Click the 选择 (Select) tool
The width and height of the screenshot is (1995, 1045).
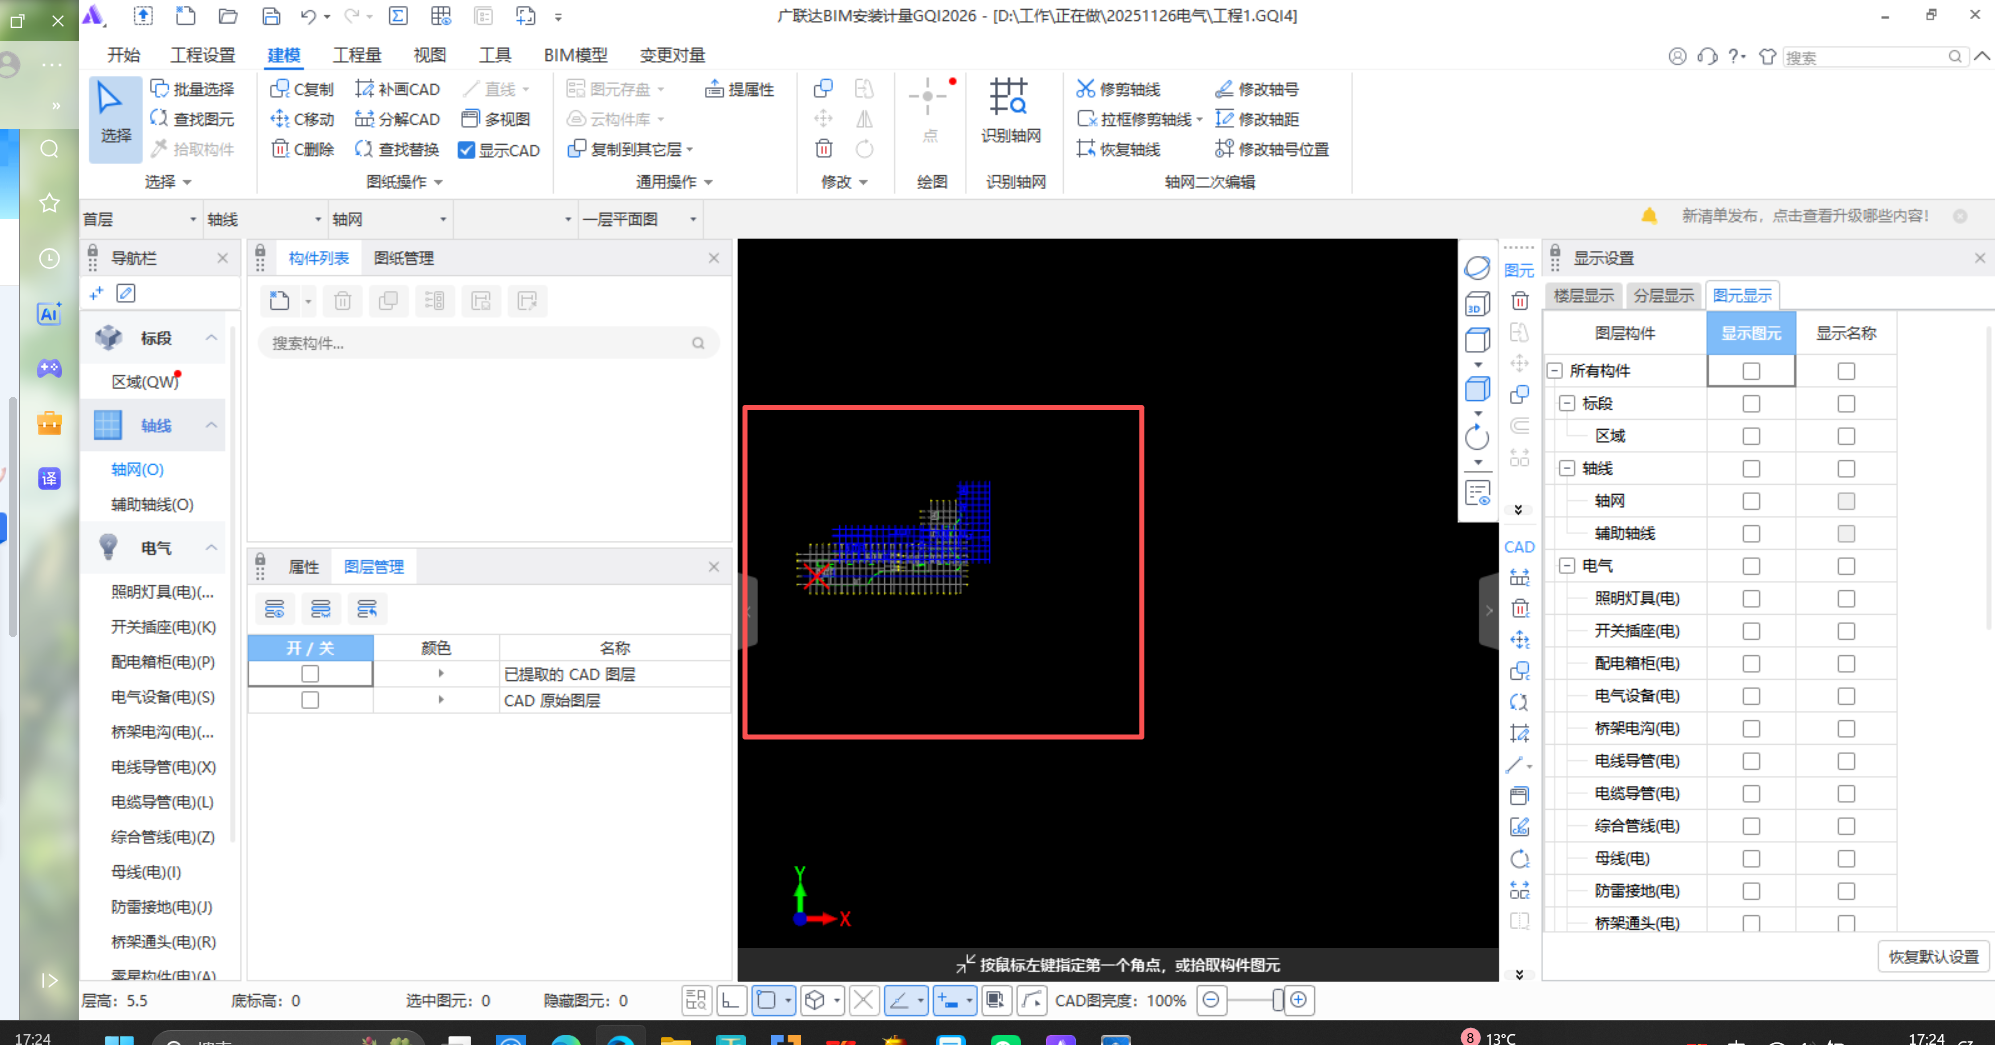coord(115,119)
